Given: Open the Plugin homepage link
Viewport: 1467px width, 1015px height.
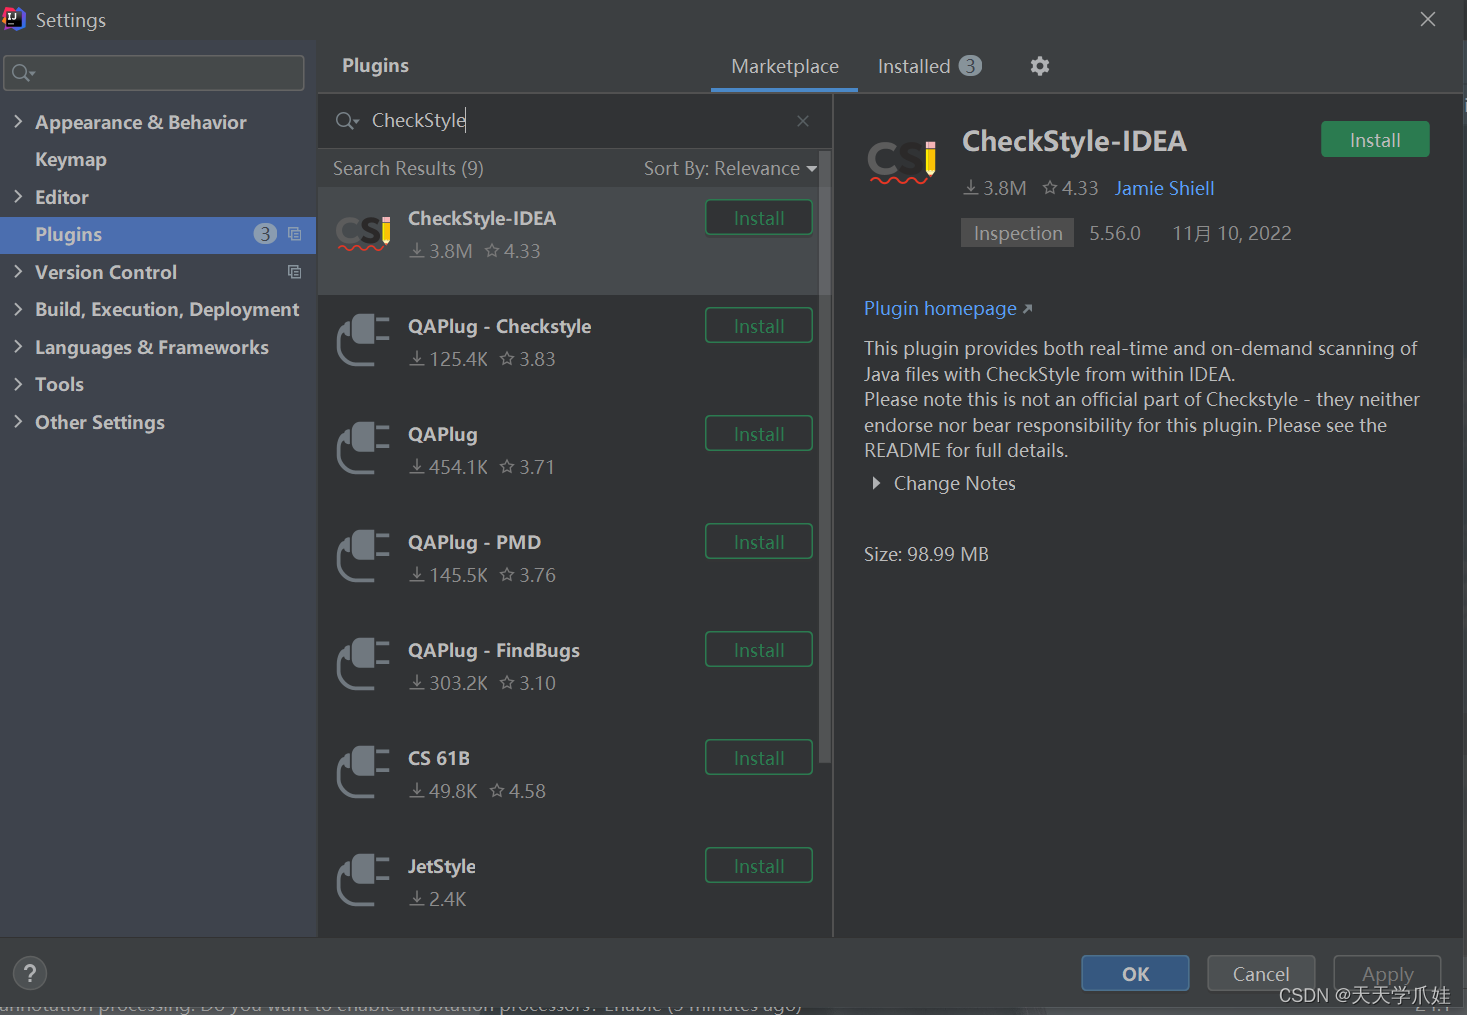Looking at the screenshot, I should (947, 308).
